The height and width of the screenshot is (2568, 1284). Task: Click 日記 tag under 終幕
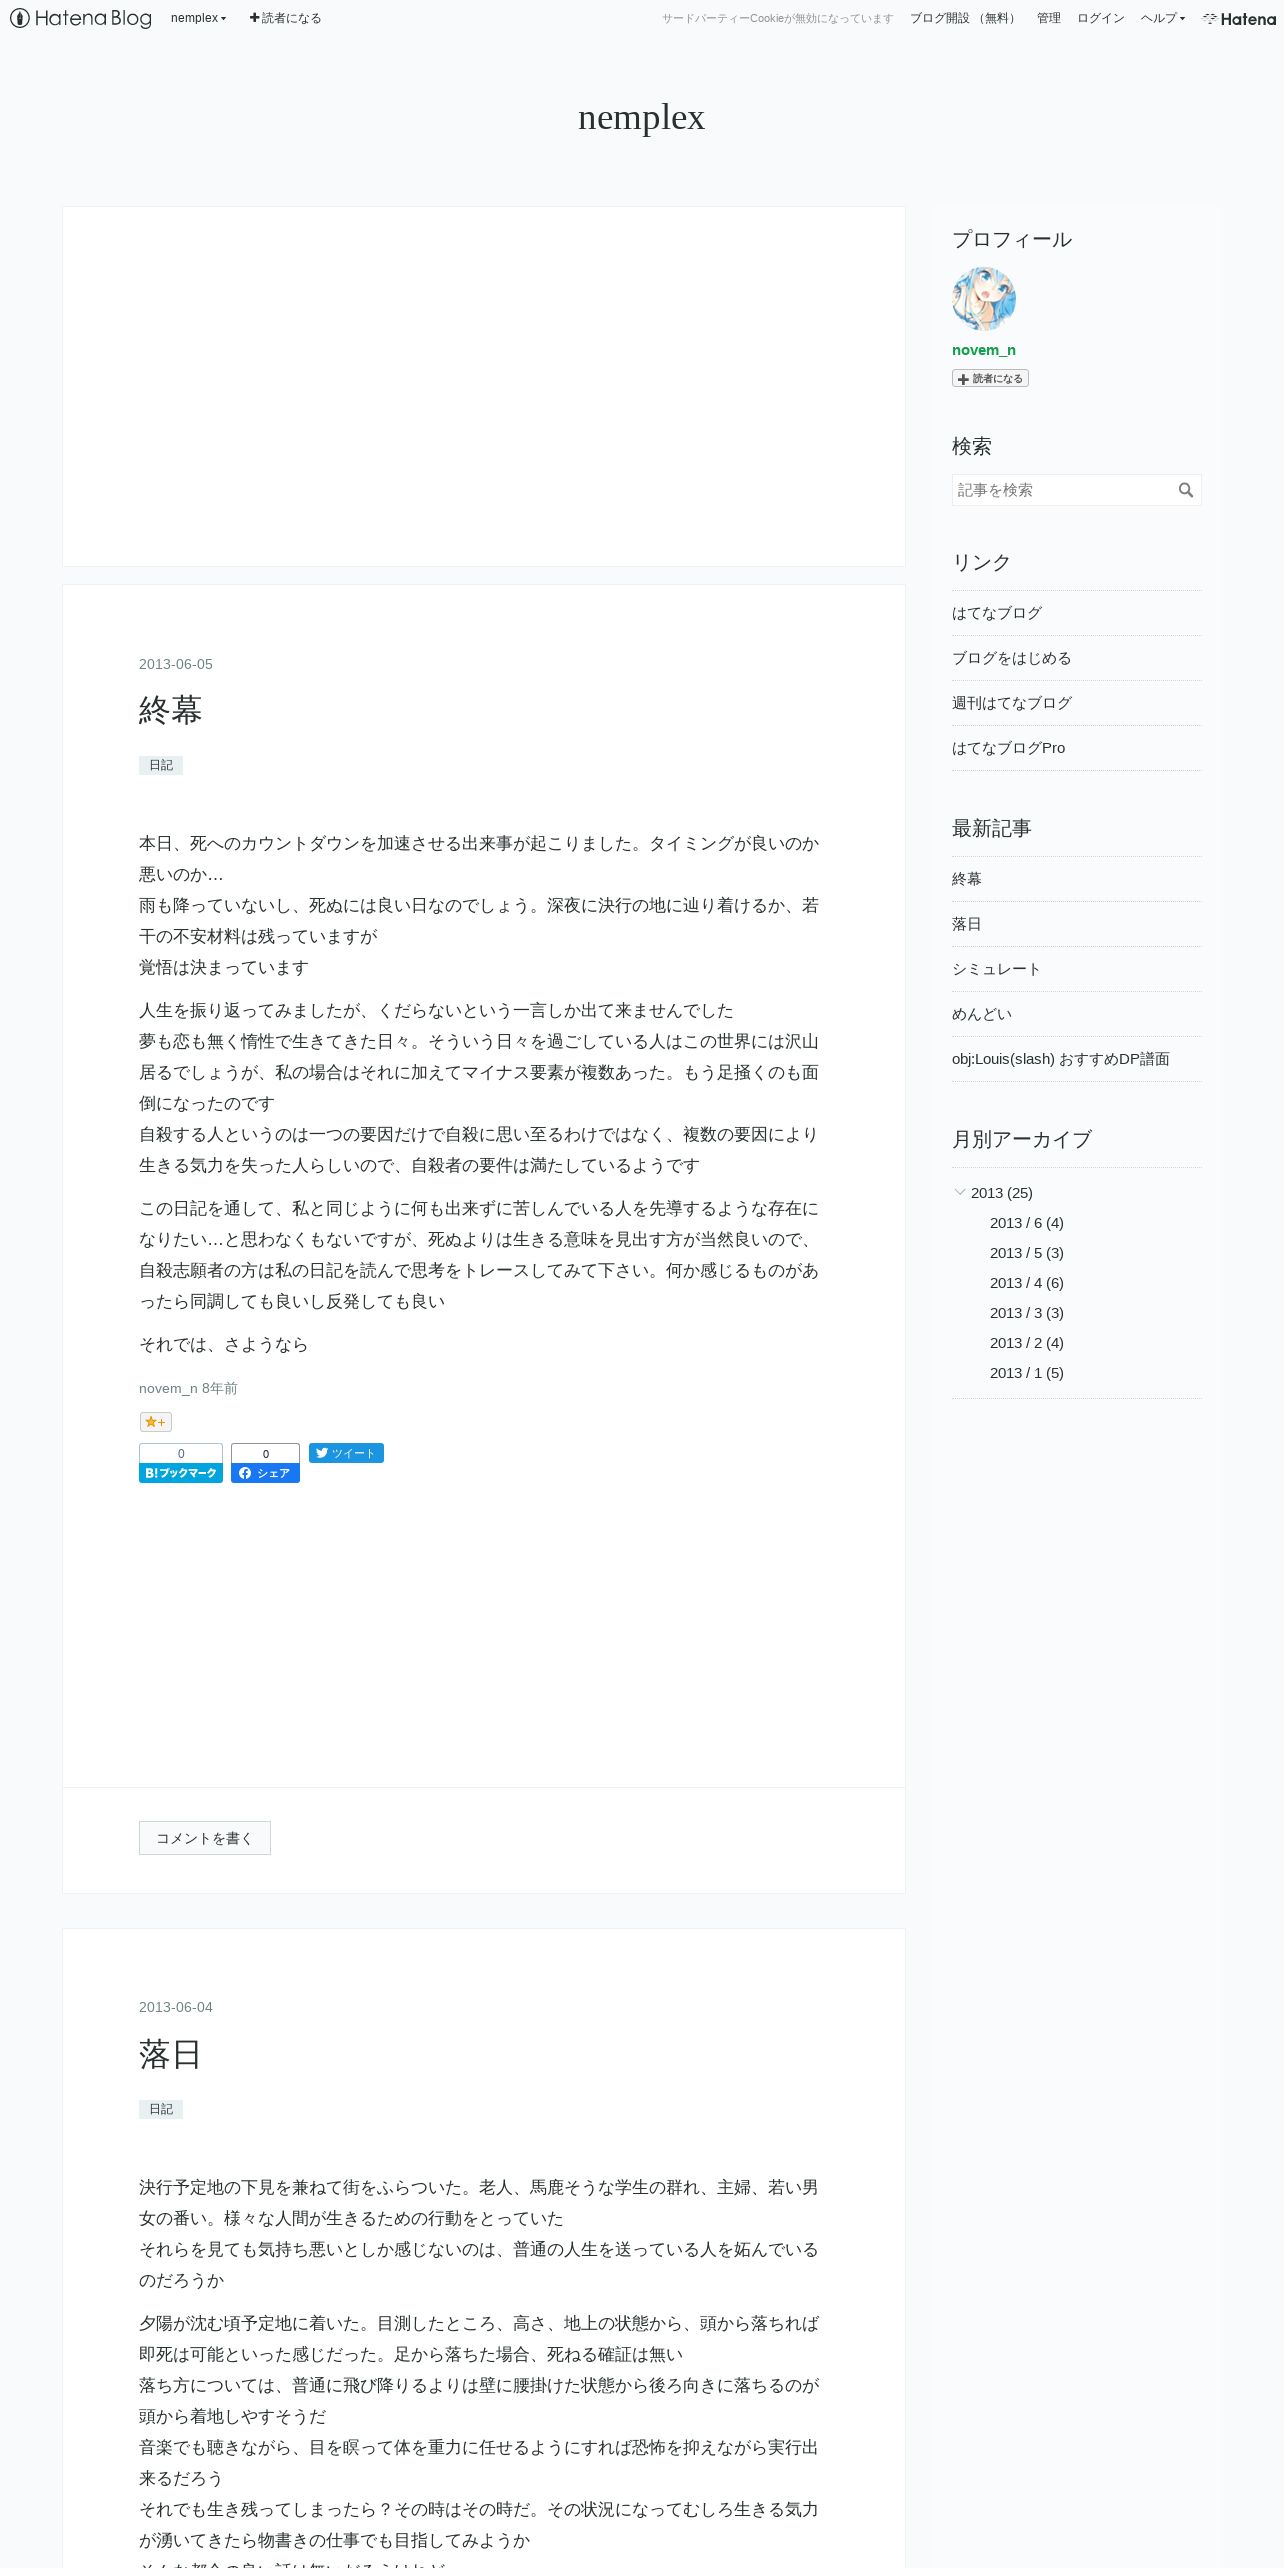point(161,765)
